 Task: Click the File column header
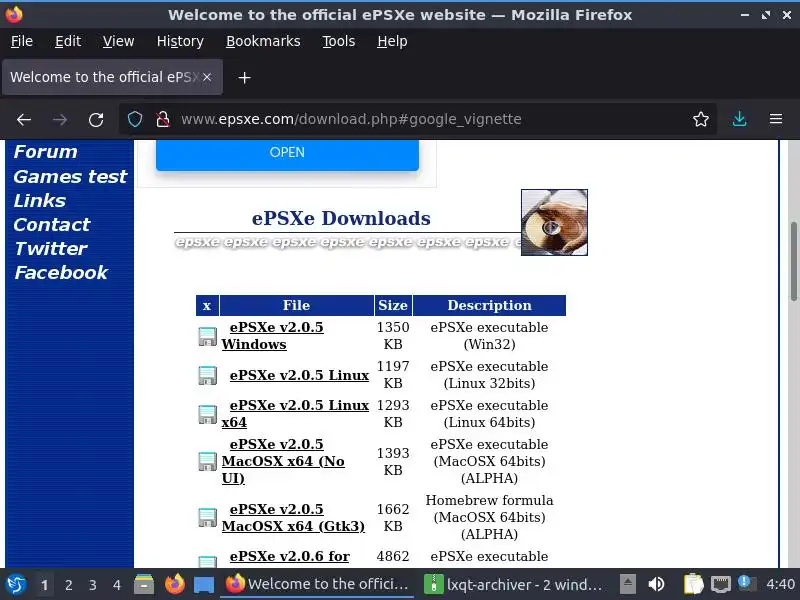(296, 305)
